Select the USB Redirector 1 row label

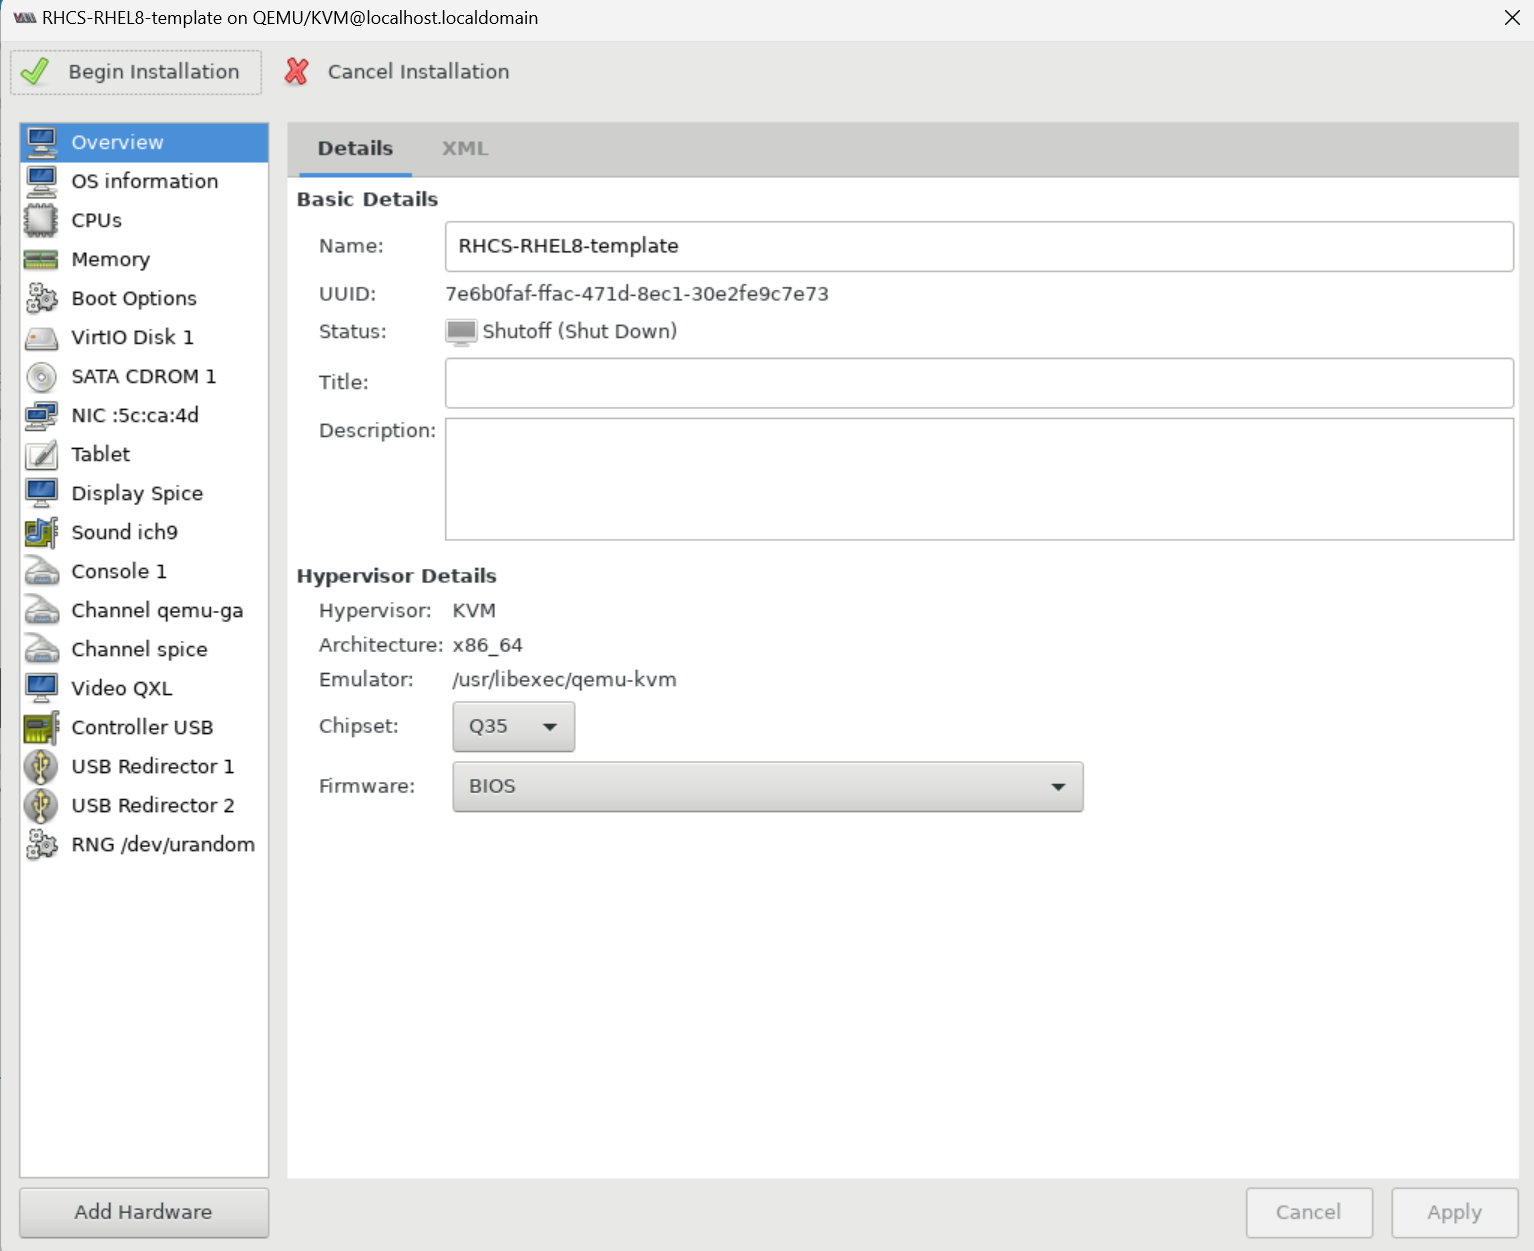tap(153, 766)
